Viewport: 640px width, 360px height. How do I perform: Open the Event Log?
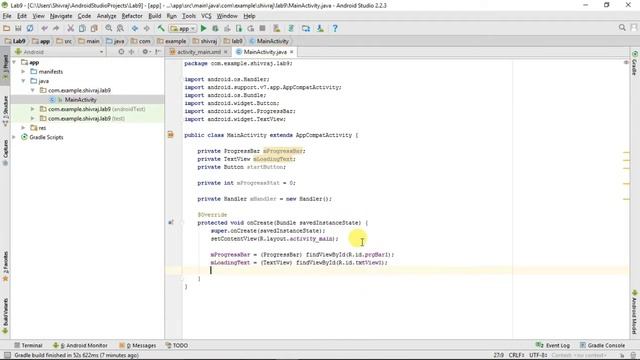552,345
